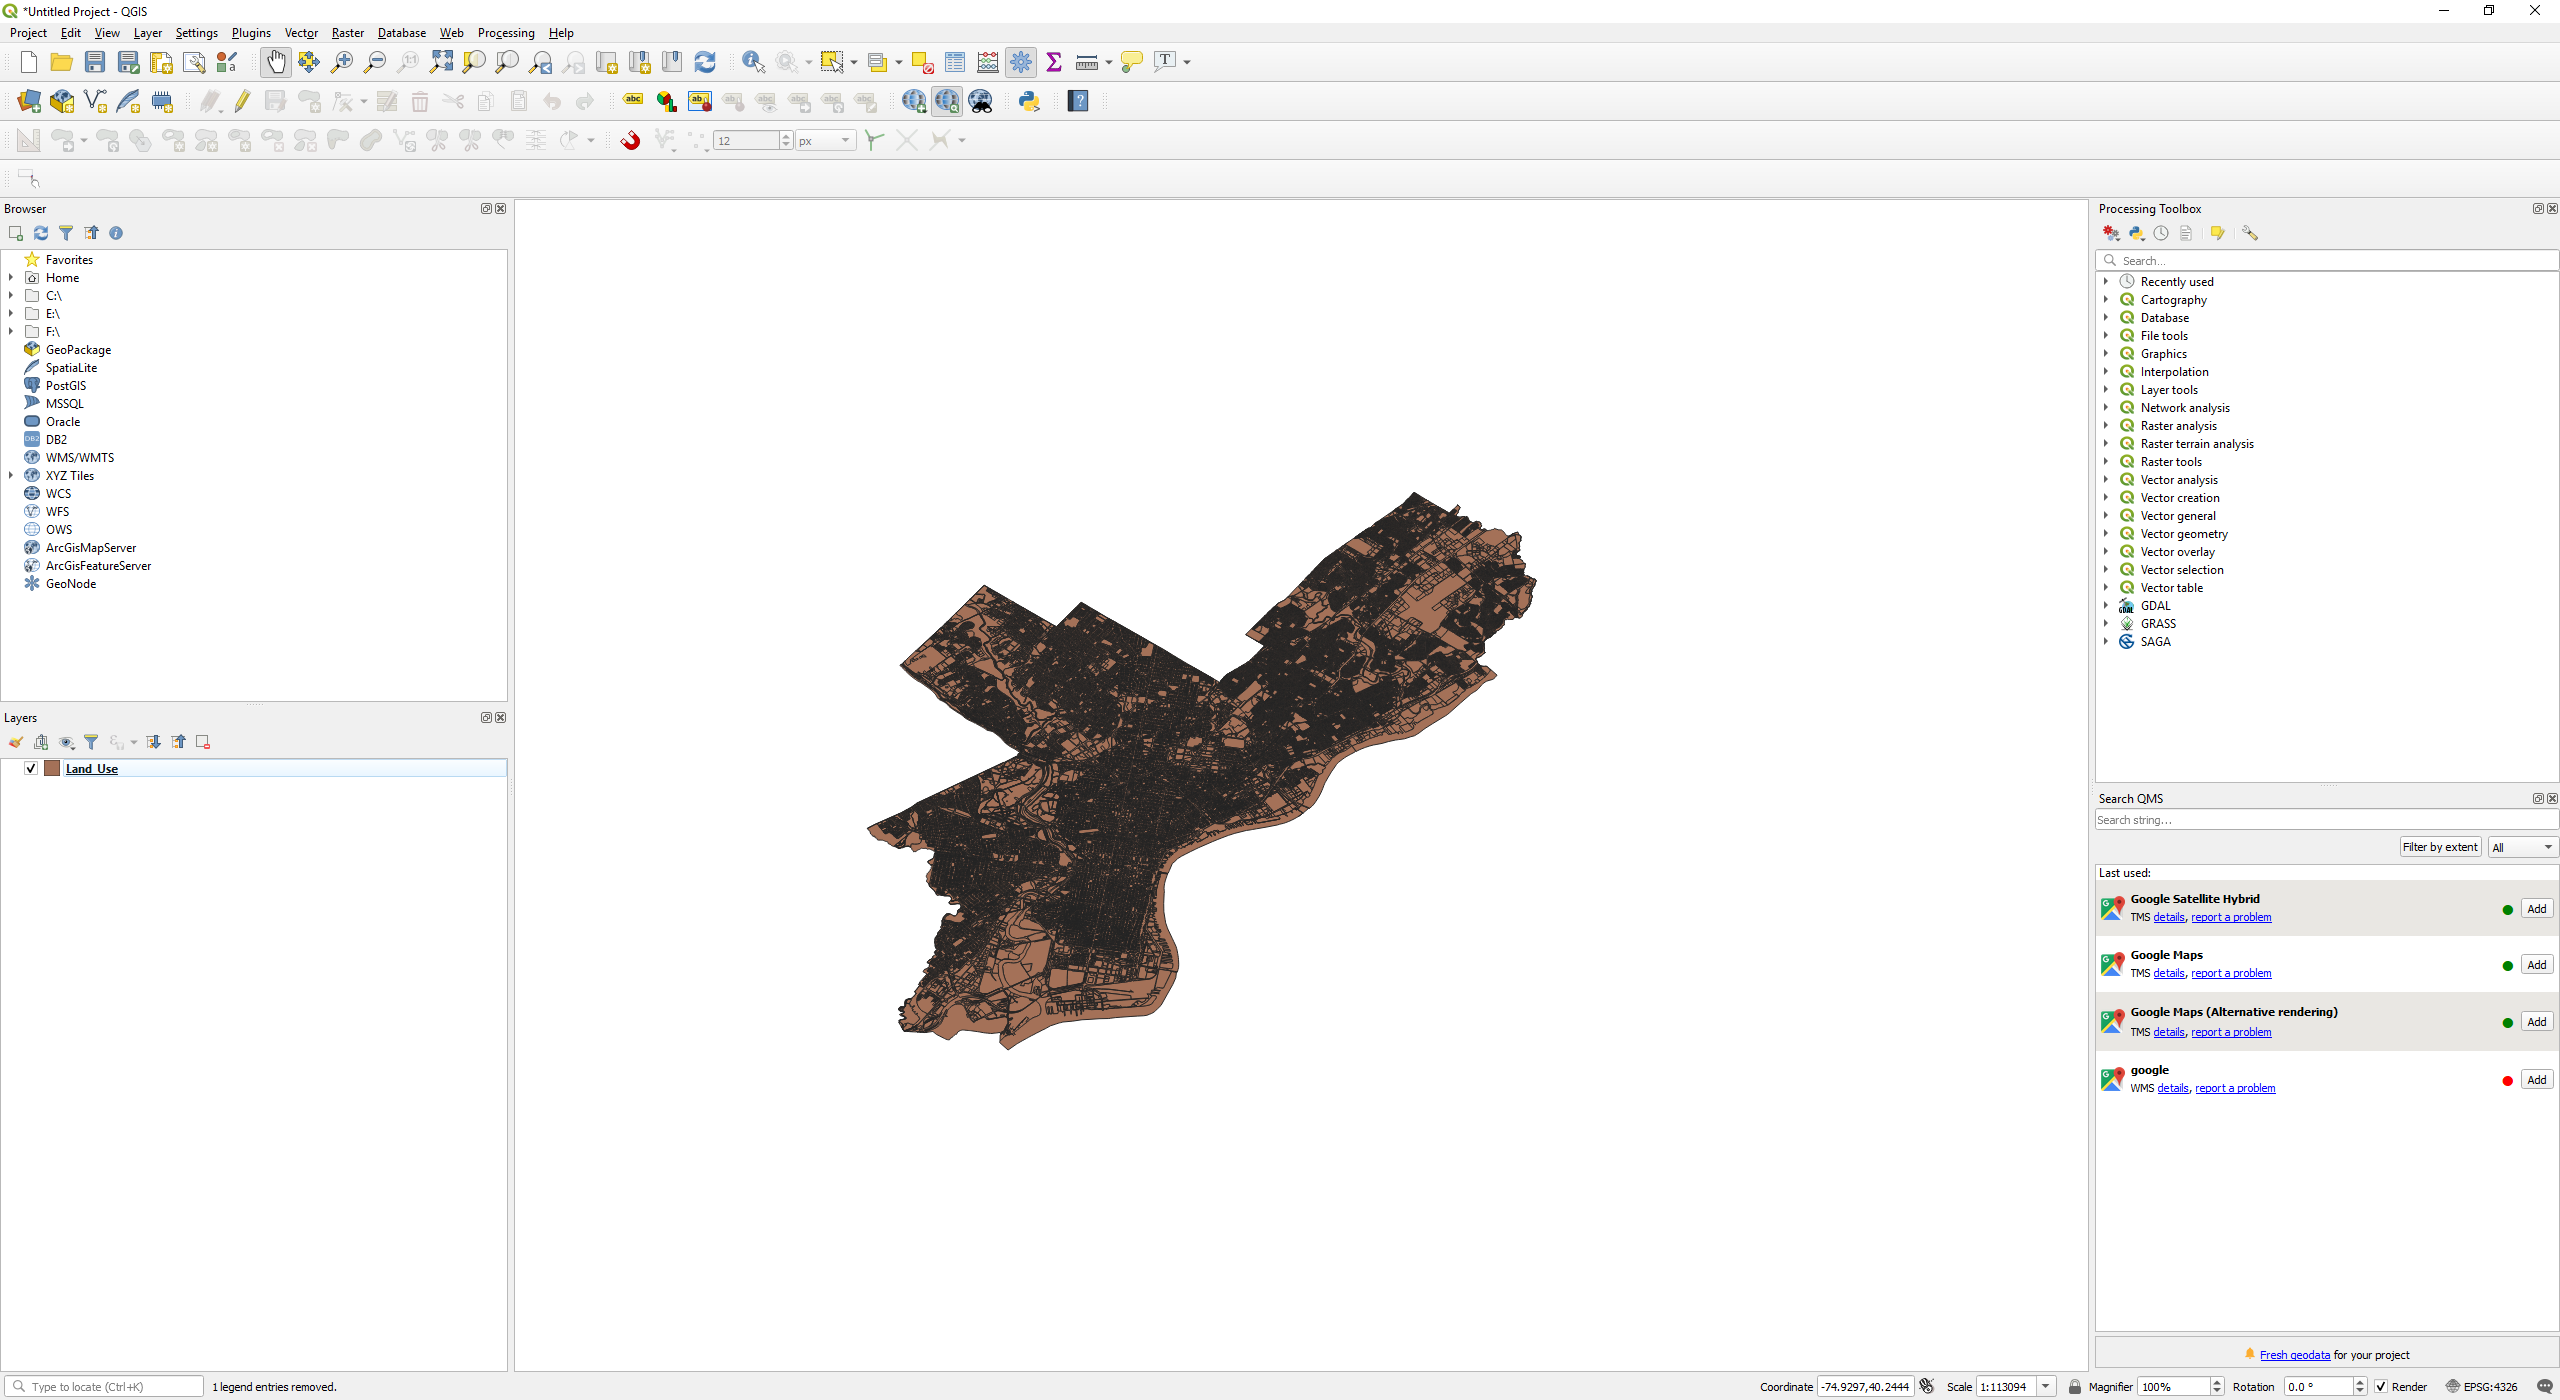Select the Pan Map hand tool
This screenshot has height=1400, width=2560.
pyautogui.click(x=275, y=62)
